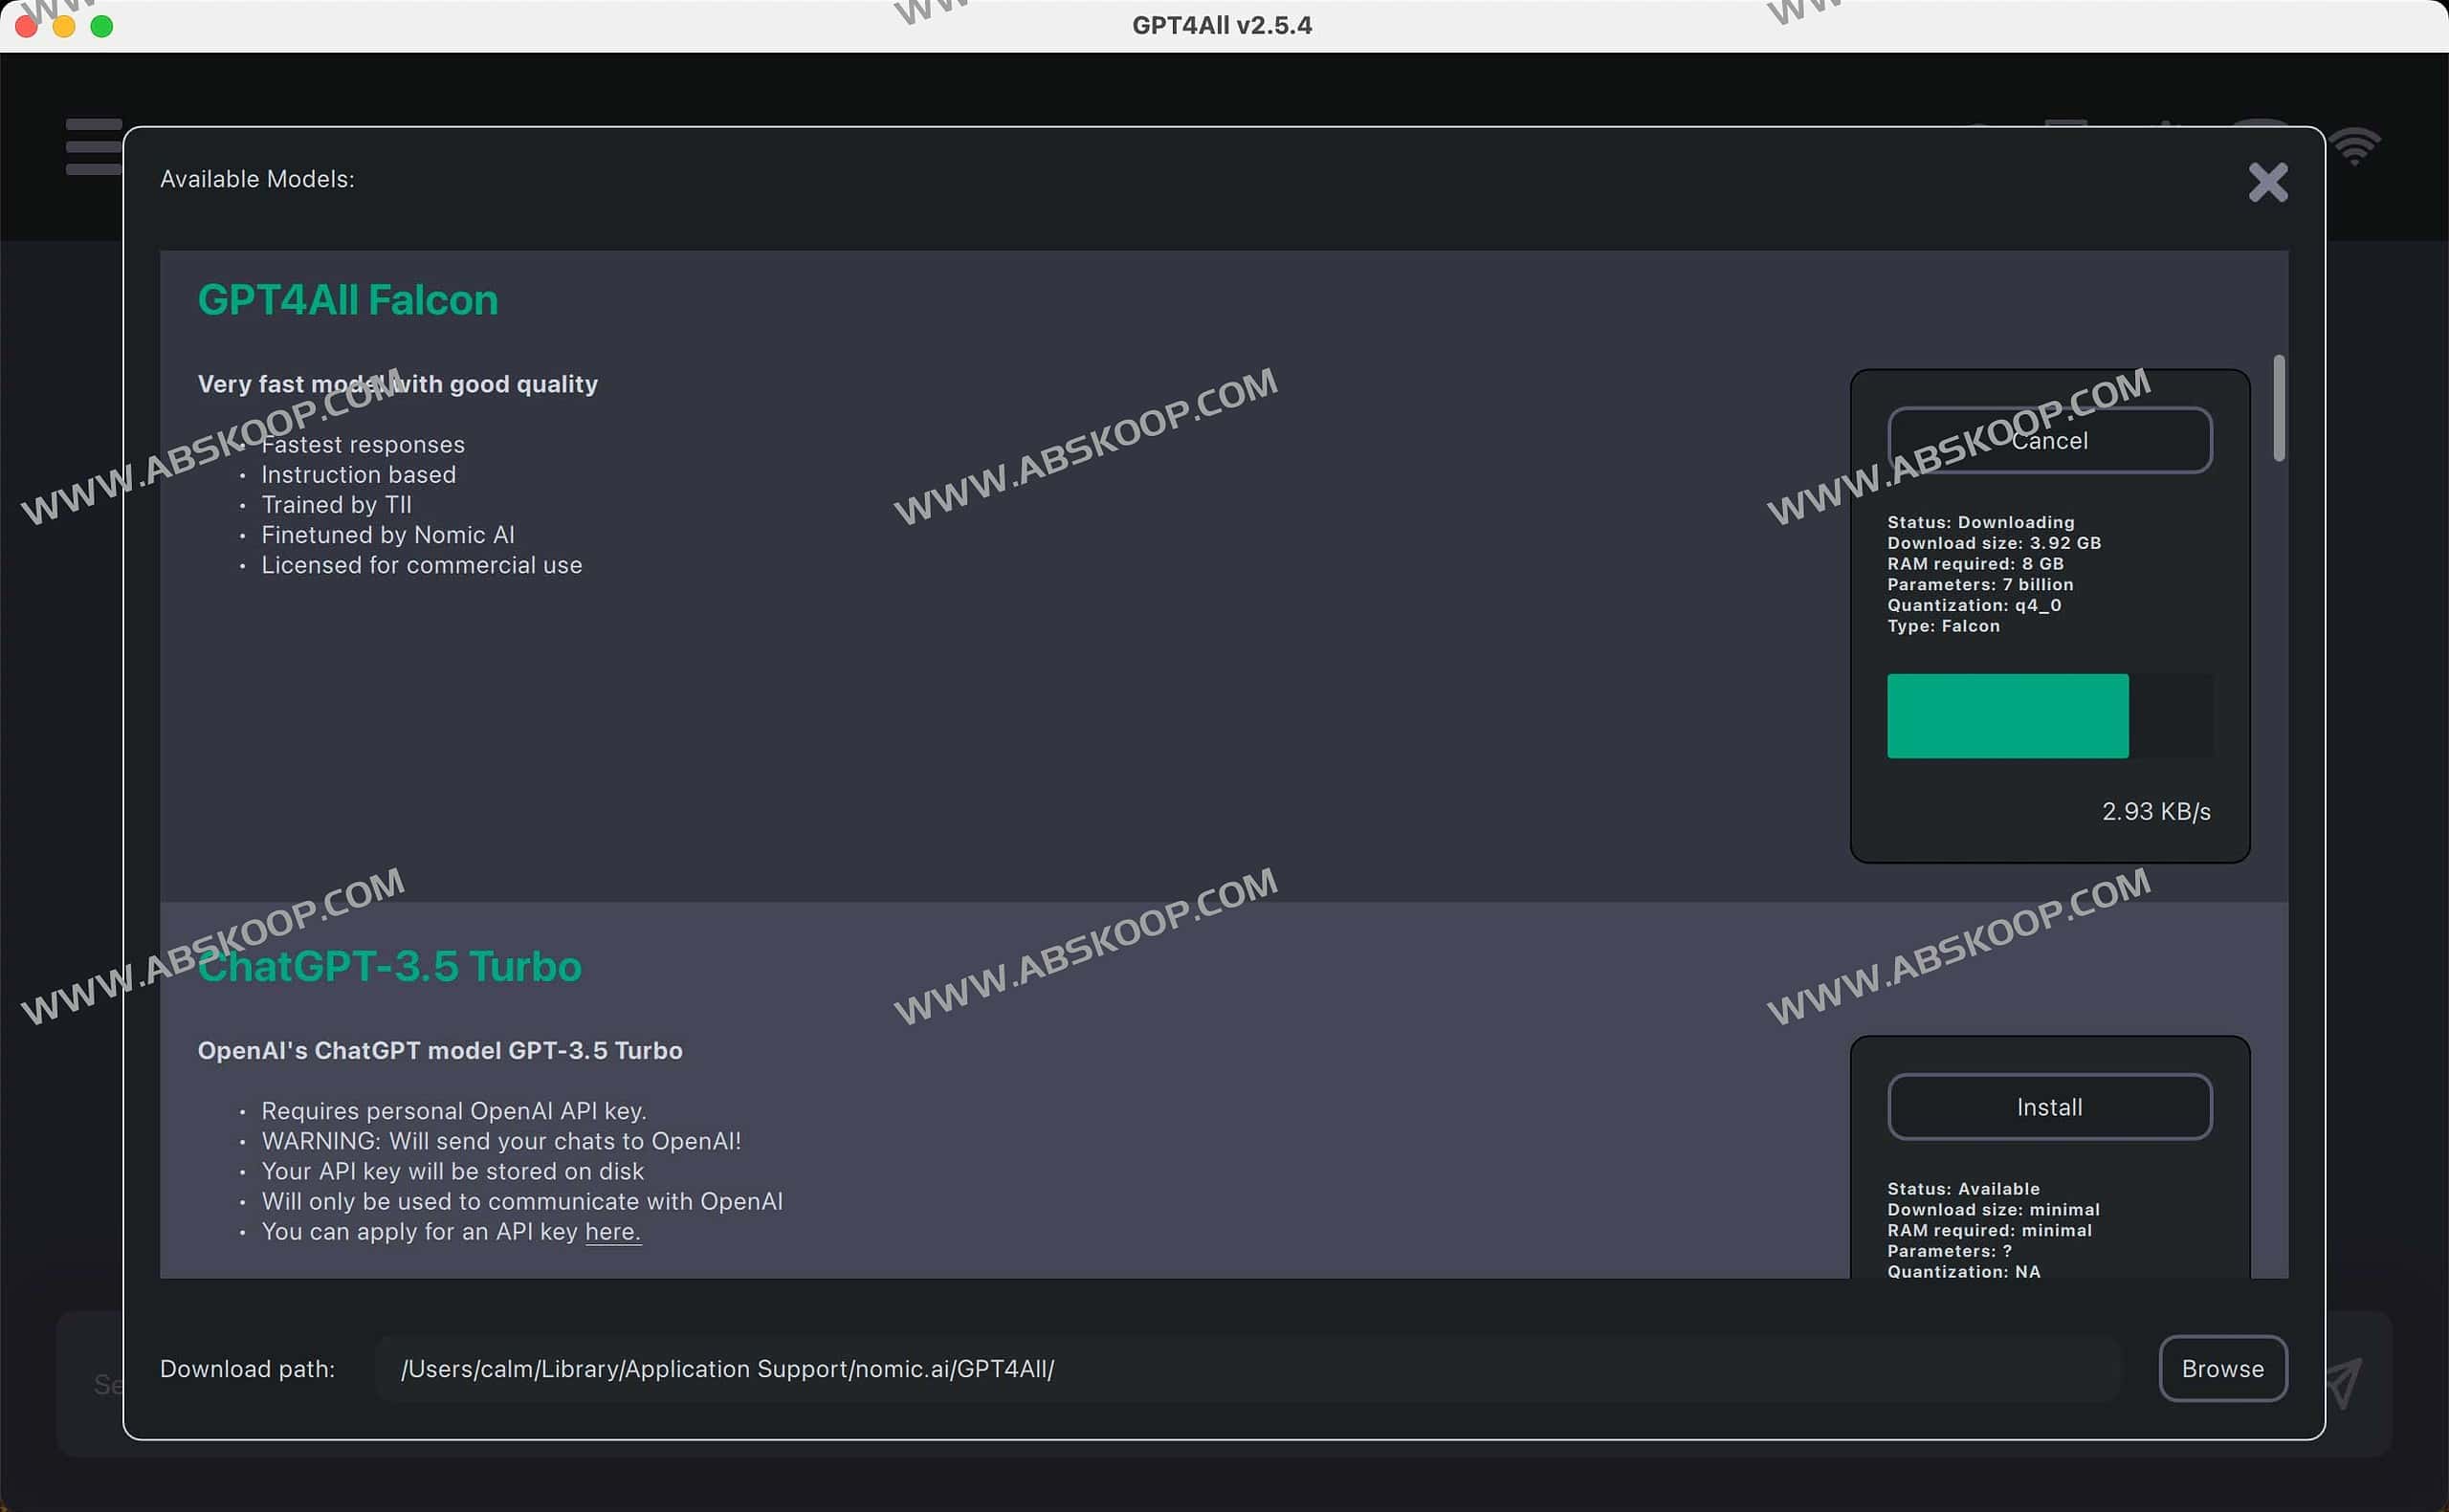The width and height of the screenshot is (2449, 1512).
Task: Click the send message arrow icon
Action: (x=2344, y=1382)
